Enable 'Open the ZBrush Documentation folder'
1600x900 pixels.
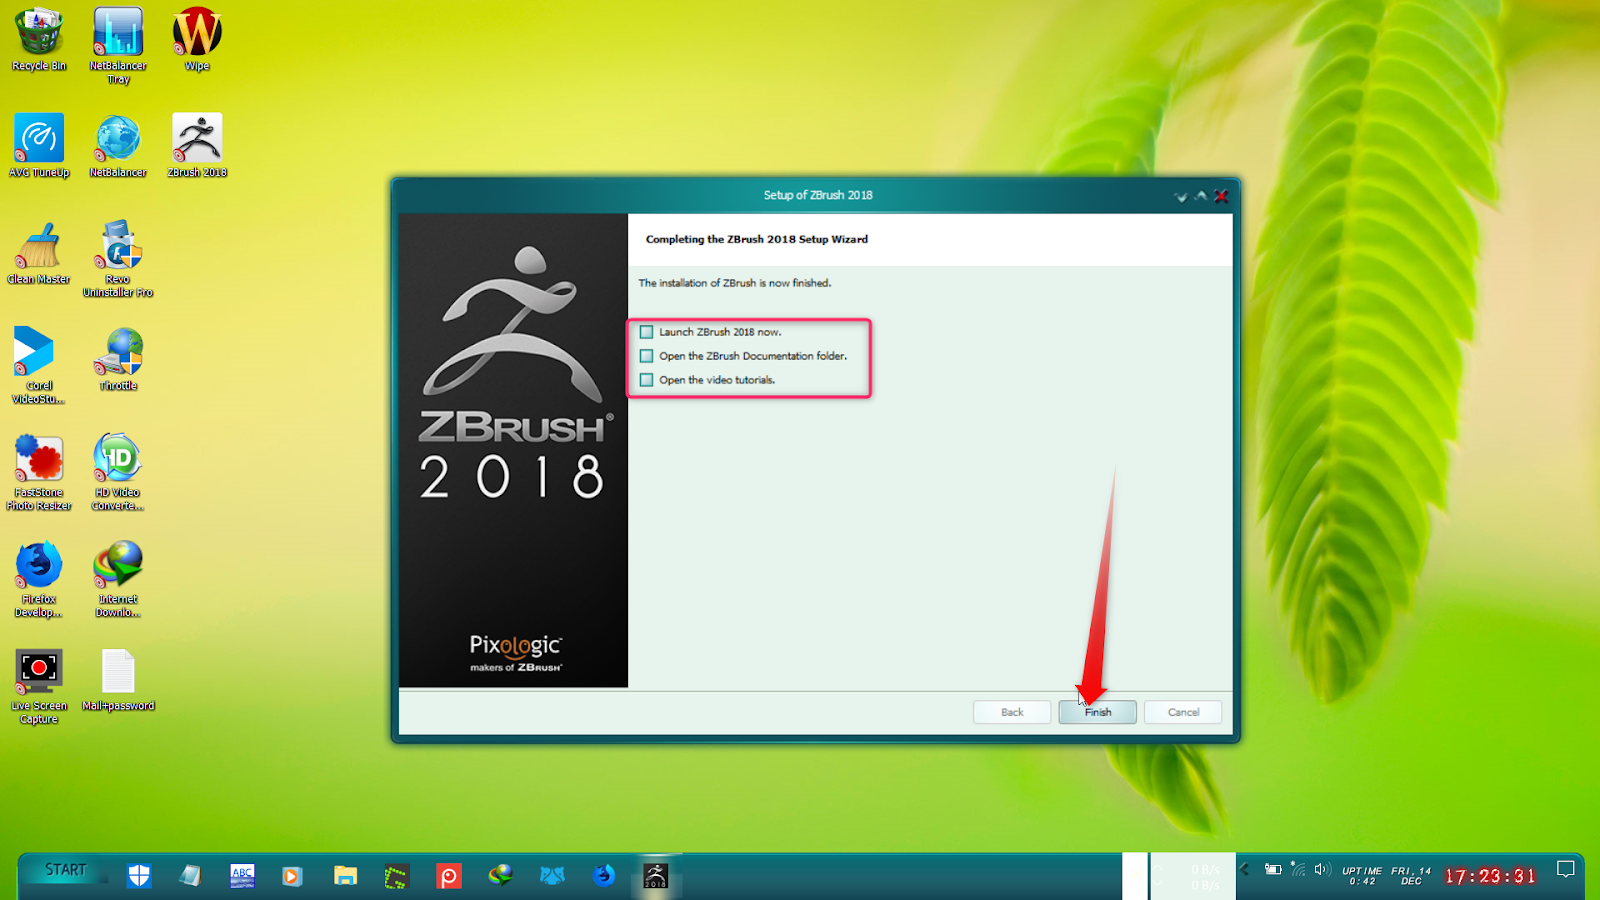coord(647,356)
